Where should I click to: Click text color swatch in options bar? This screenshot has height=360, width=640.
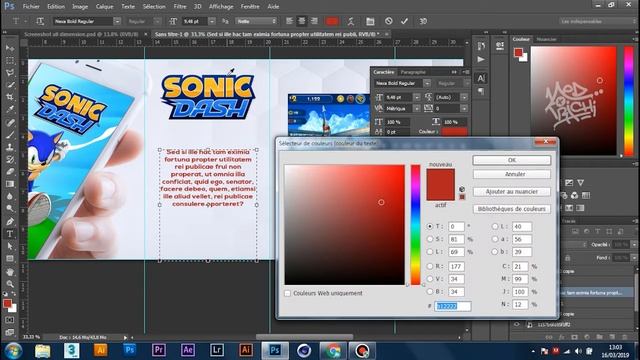[332, 21]
